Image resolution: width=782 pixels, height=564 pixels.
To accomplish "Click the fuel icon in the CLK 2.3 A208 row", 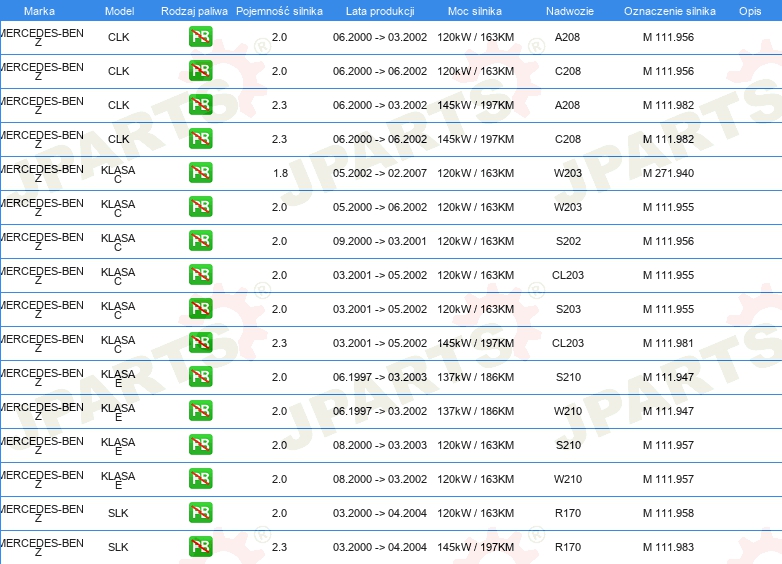I will coord(200,104).
